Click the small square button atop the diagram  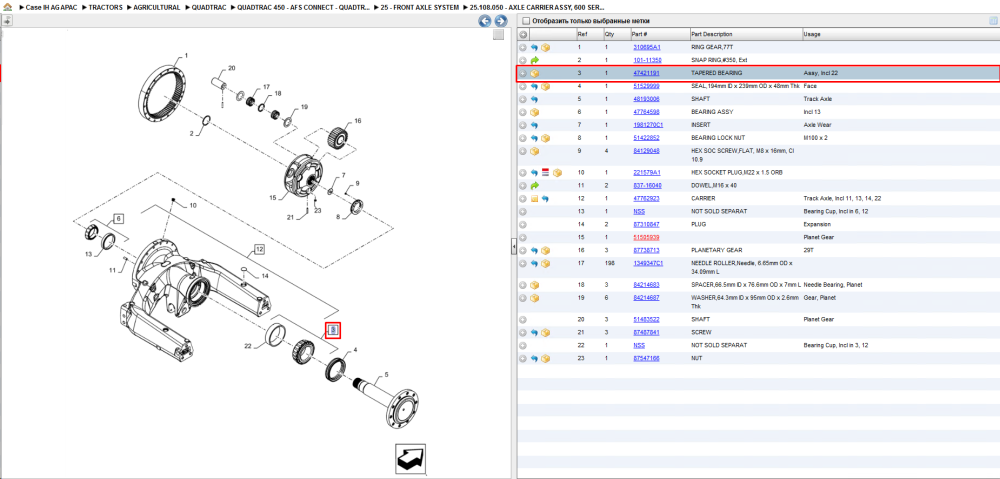click(499, 35)
